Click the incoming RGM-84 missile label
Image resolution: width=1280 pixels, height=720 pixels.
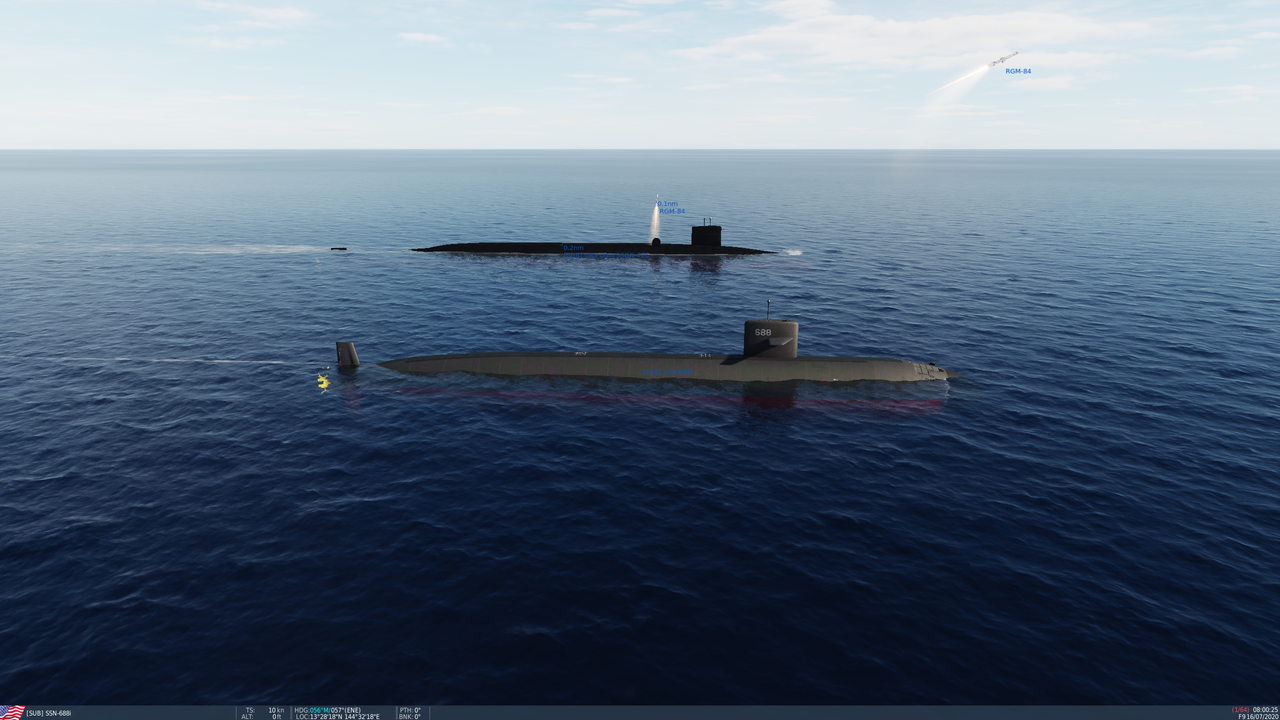(1017, 70)
